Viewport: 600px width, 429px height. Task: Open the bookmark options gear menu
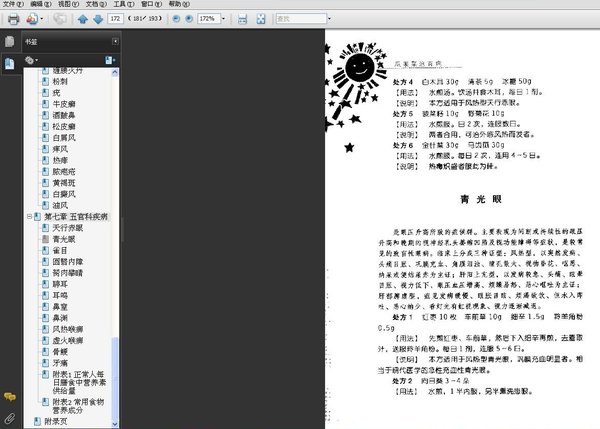click(x=31, y=60)
